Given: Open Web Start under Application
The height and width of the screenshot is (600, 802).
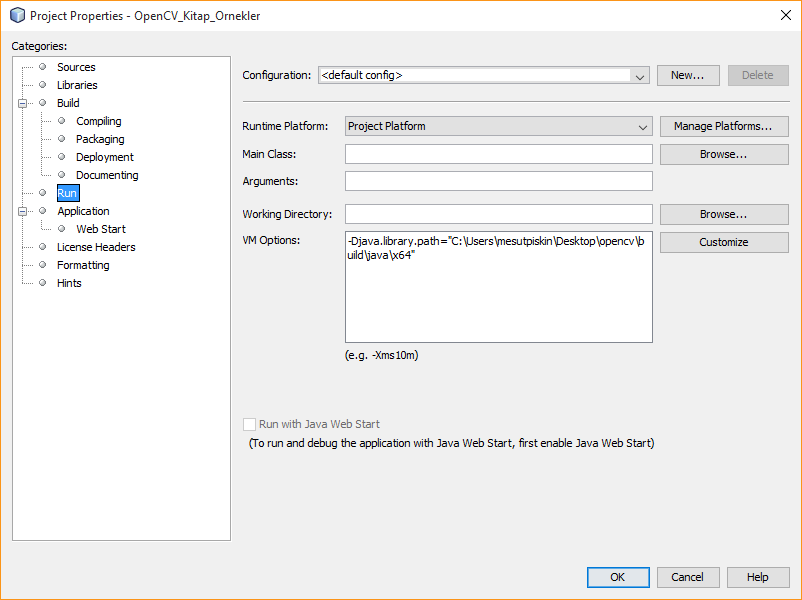Looking at the screenshot, I should (100, 229).
